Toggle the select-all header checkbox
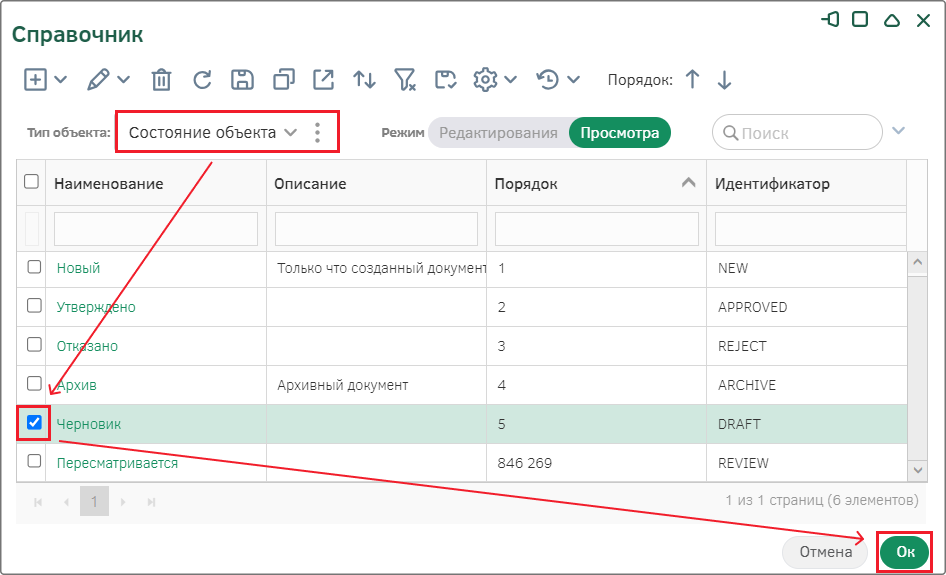Image resolution: width=946 pixels, height=575 pixels. 31,182
